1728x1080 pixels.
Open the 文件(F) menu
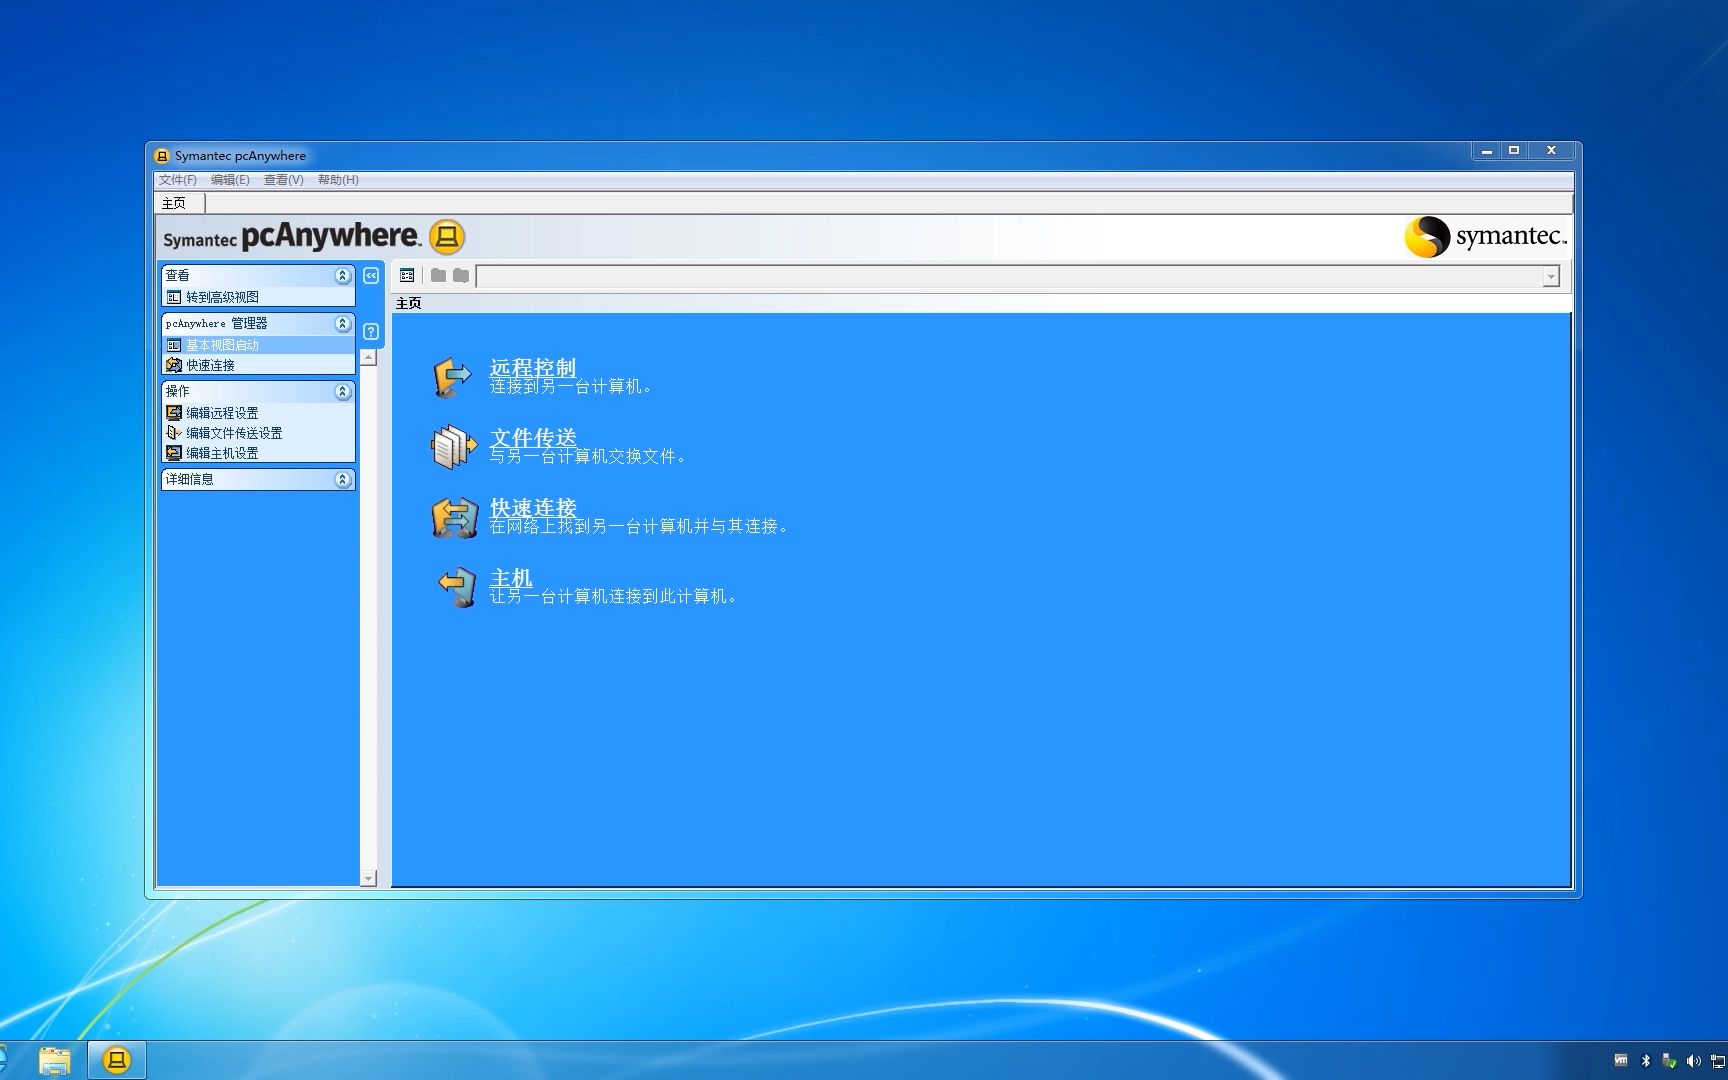tap(177, 180)
